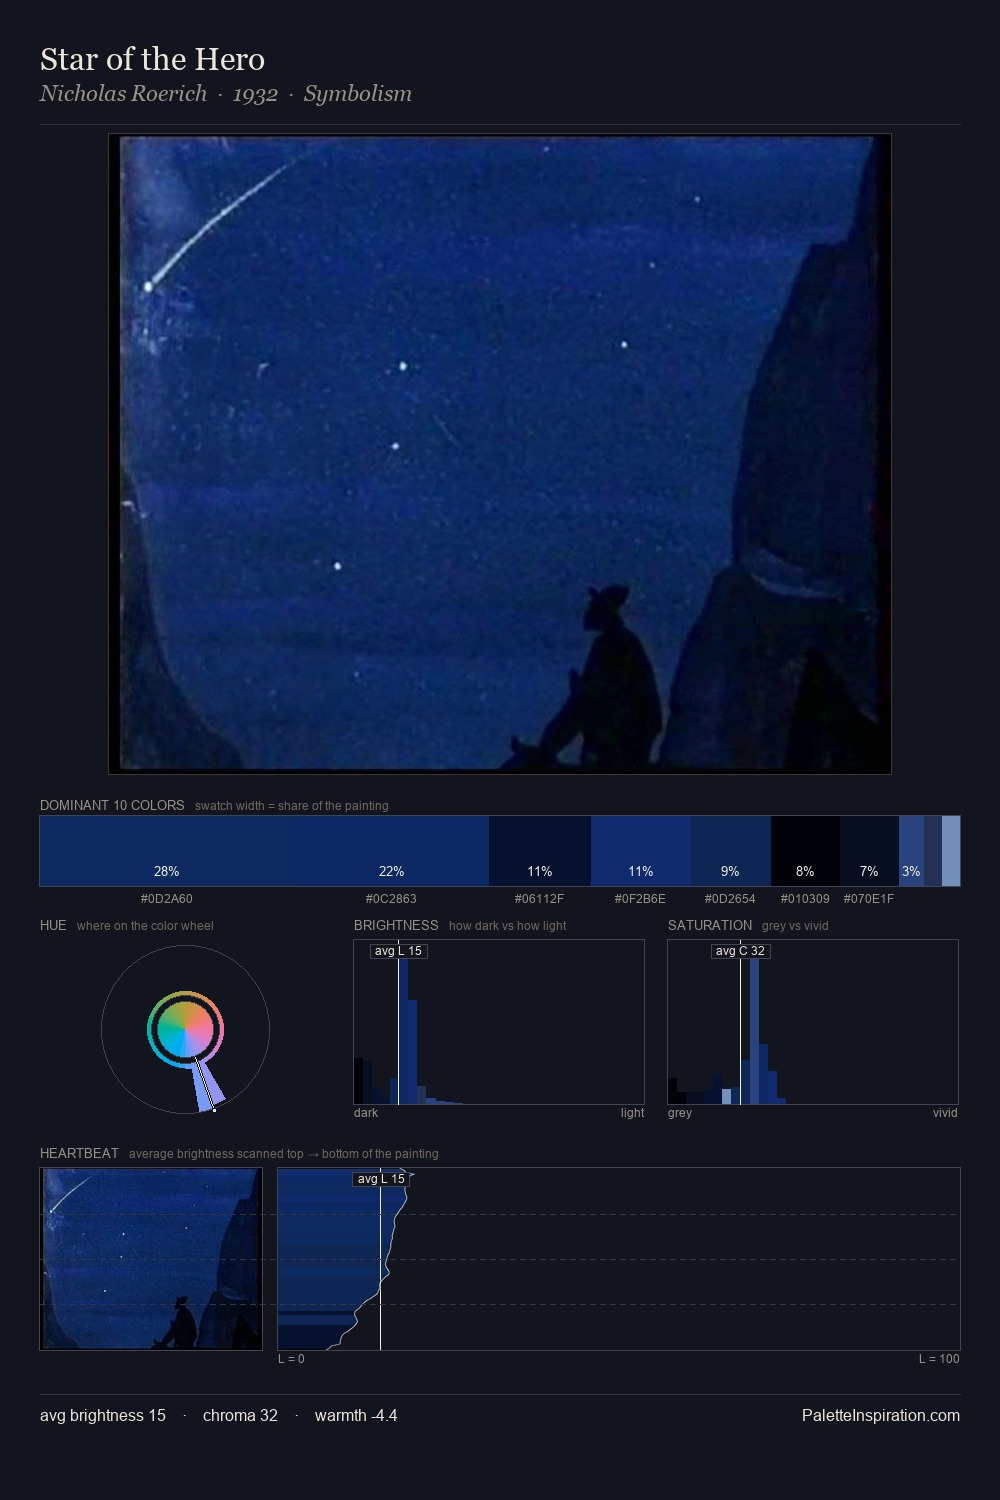This screenshot has width=1000, height=1500.
Task: Click the hex label #0C2863
Action: coord(391,899)
